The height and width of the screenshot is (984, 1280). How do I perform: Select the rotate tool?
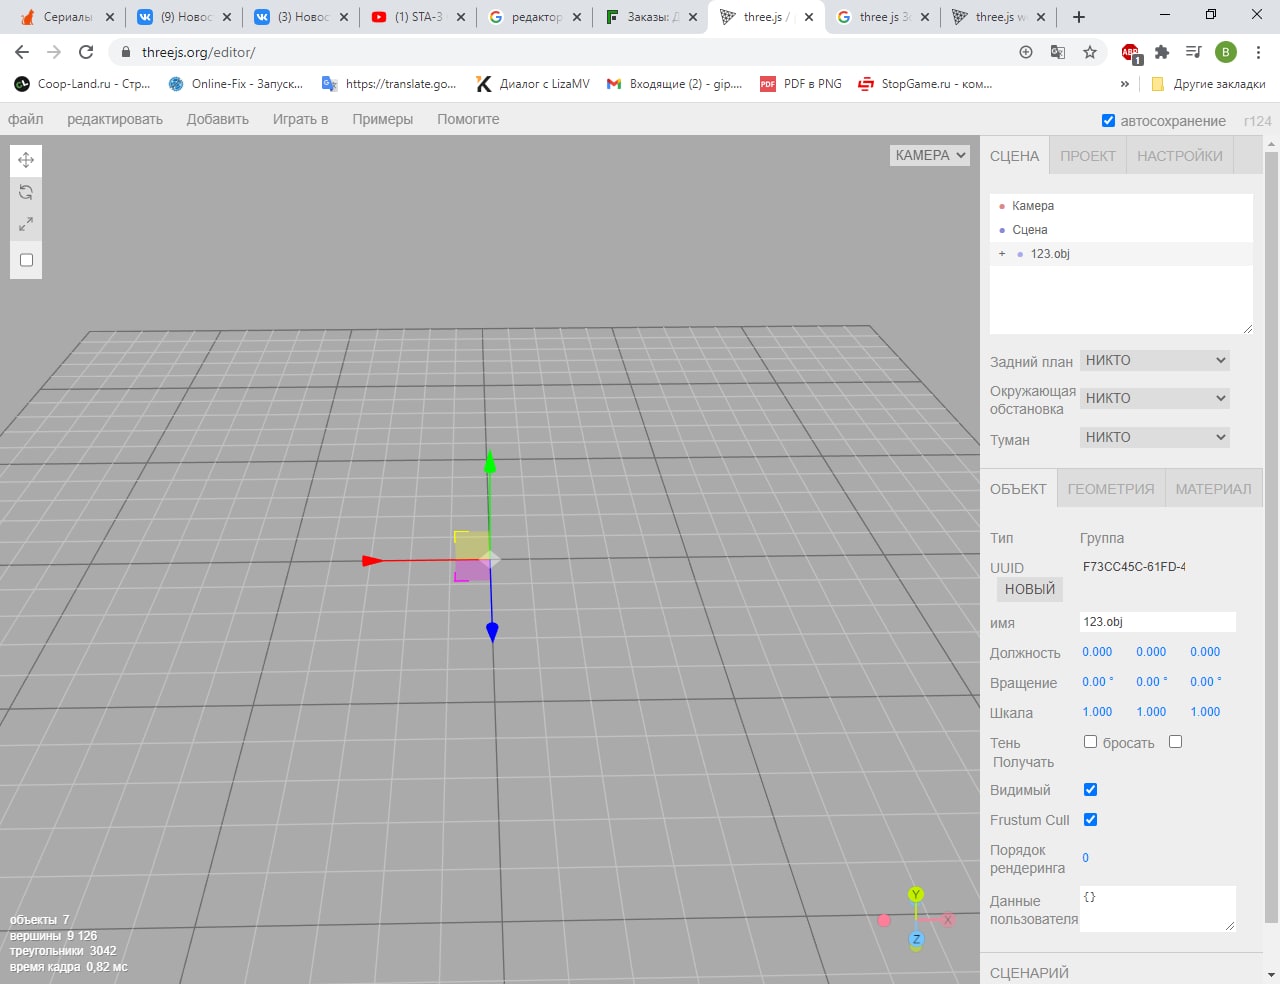pos(26,192)
